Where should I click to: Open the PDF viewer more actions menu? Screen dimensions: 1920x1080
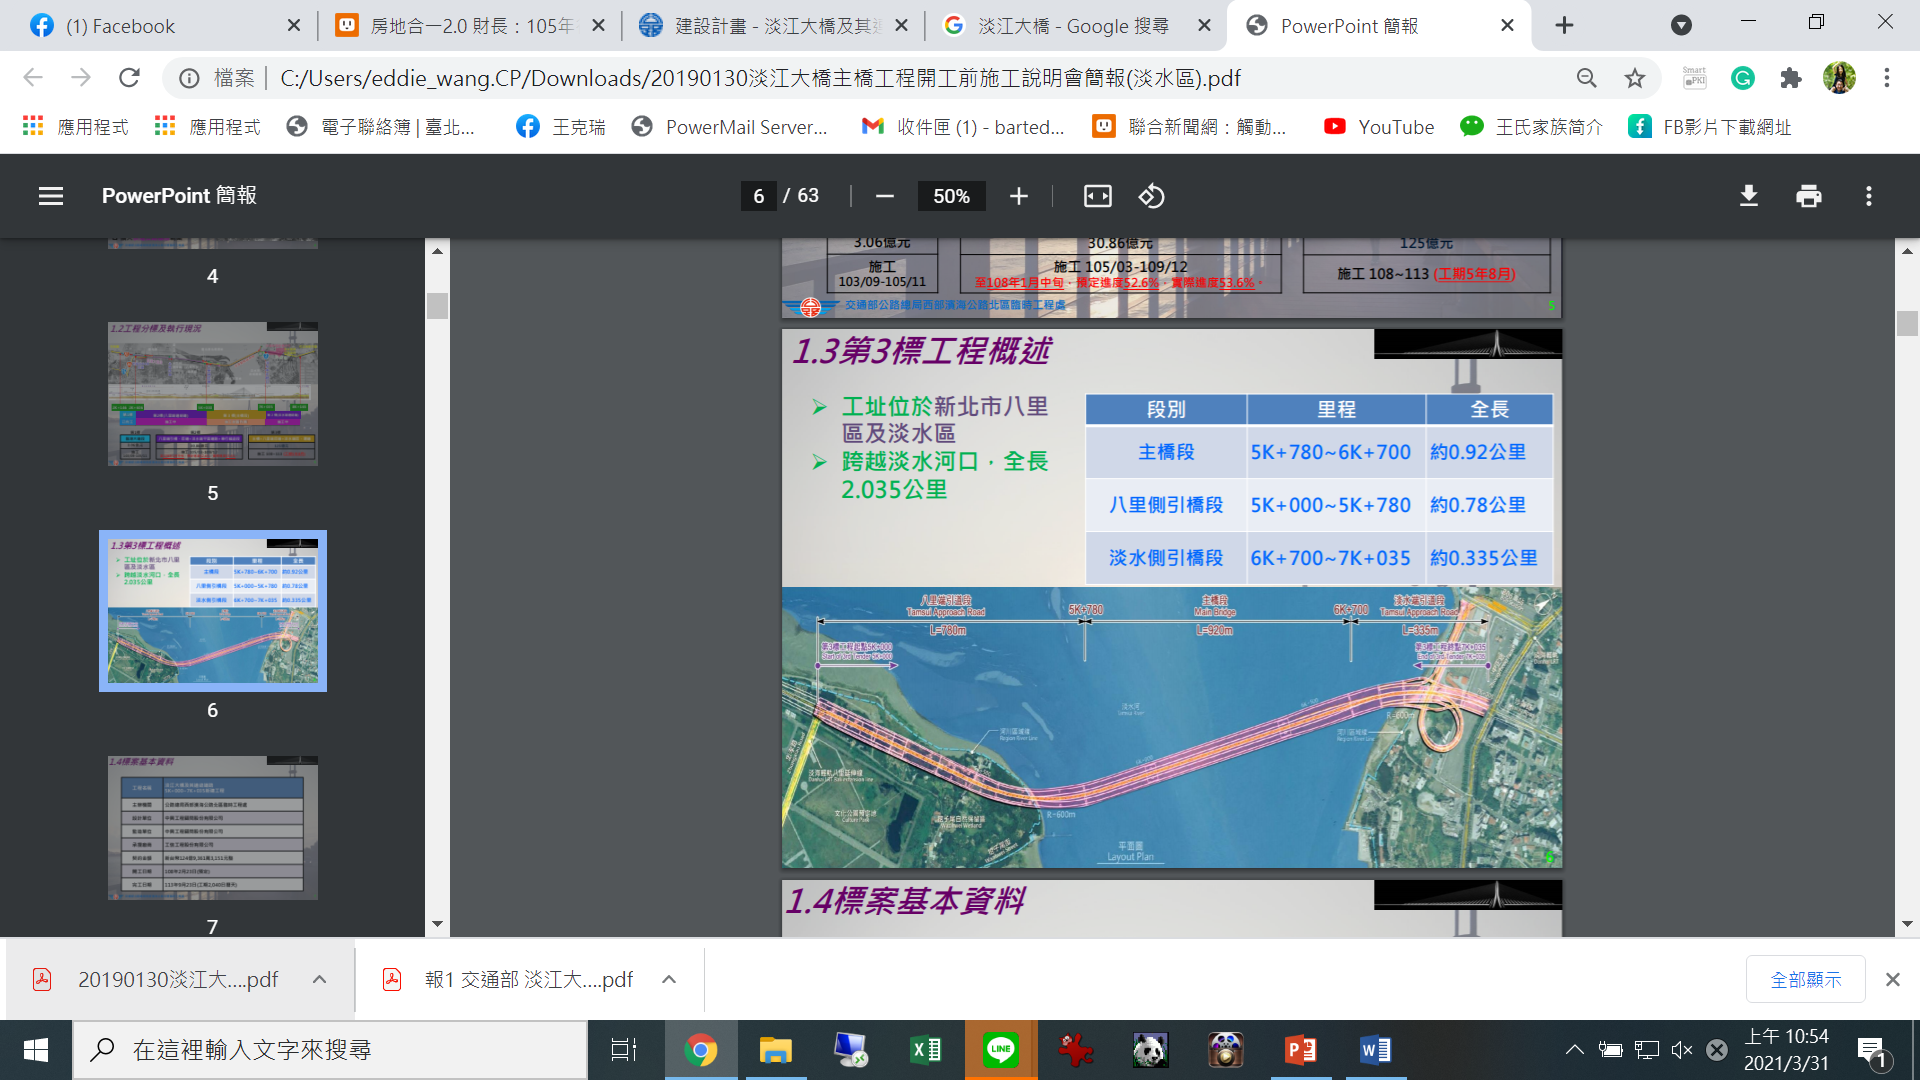click(x=1868, y=196)
